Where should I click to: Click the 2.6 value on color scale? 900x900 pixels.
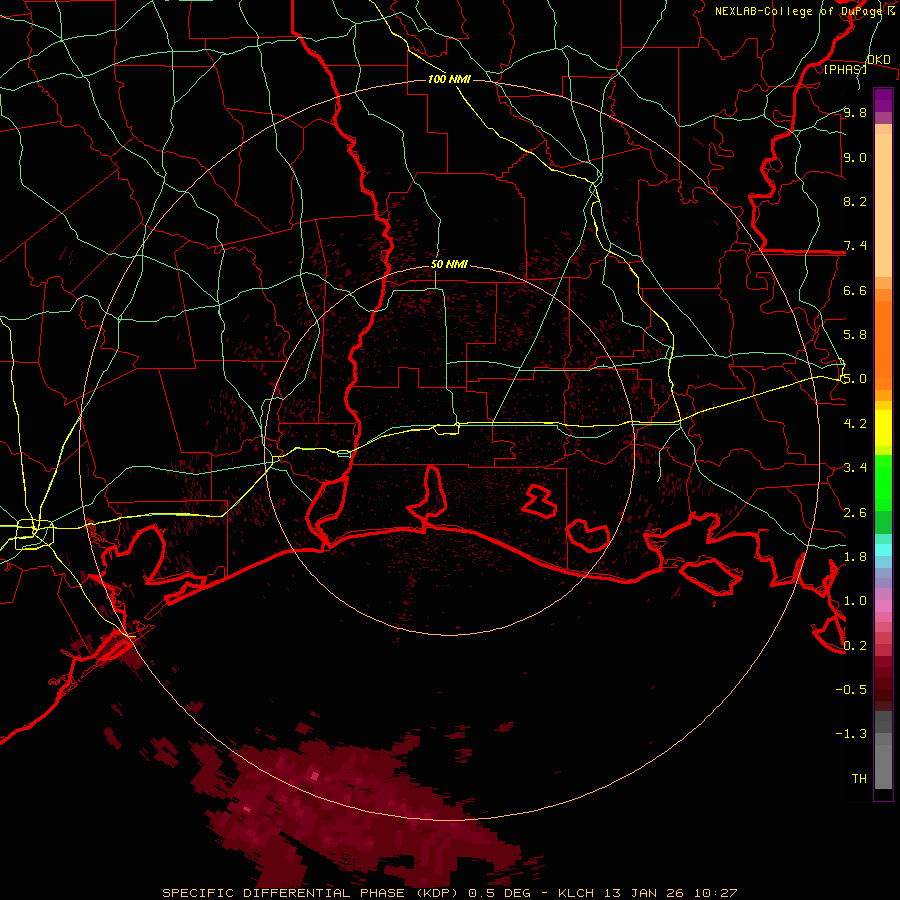855,513
